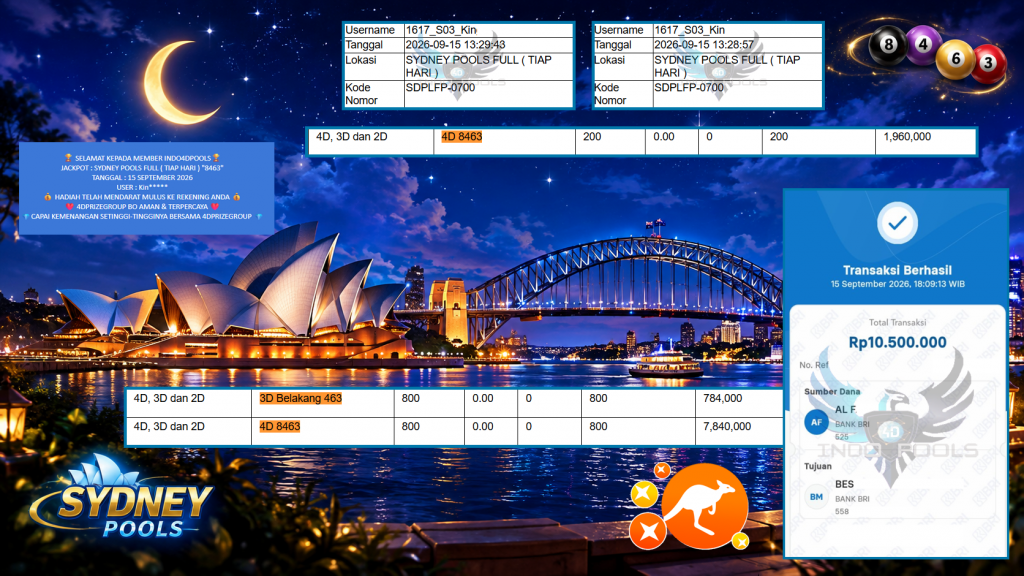Click the Rp10.500.000 total amount
This screenshot has height=576, width=1024.
pyautogui.click(x=897, y=342)
